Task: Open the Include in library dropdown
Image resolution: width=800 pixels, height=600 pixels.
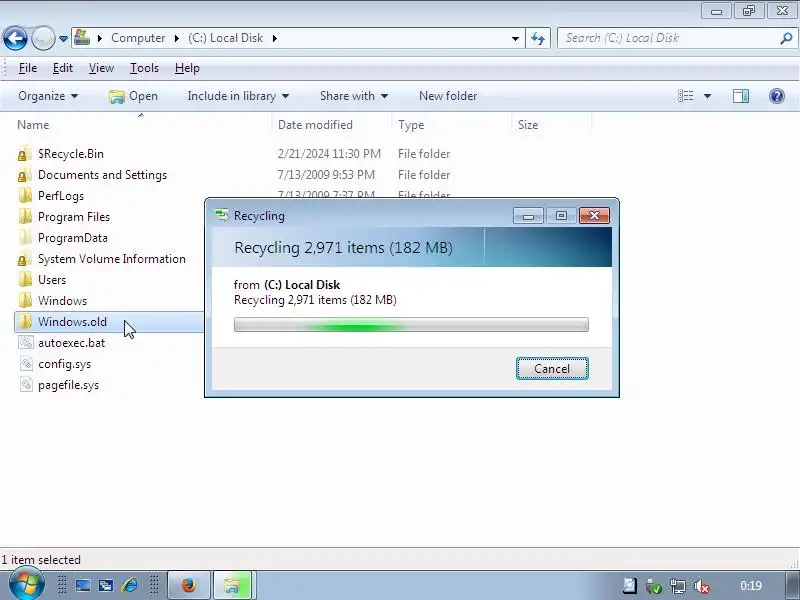Action: pos(238,96)
